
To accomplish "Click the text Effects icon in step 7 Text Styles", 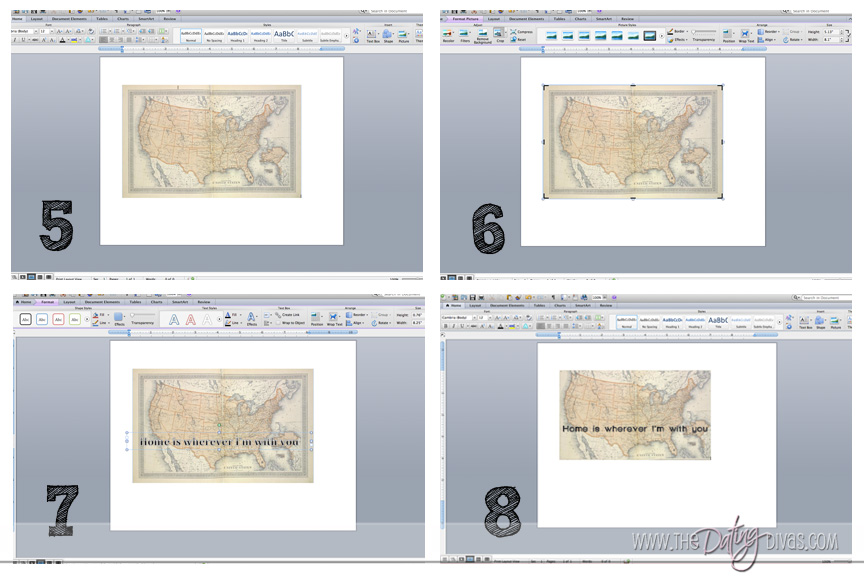I will coord(251,320).
